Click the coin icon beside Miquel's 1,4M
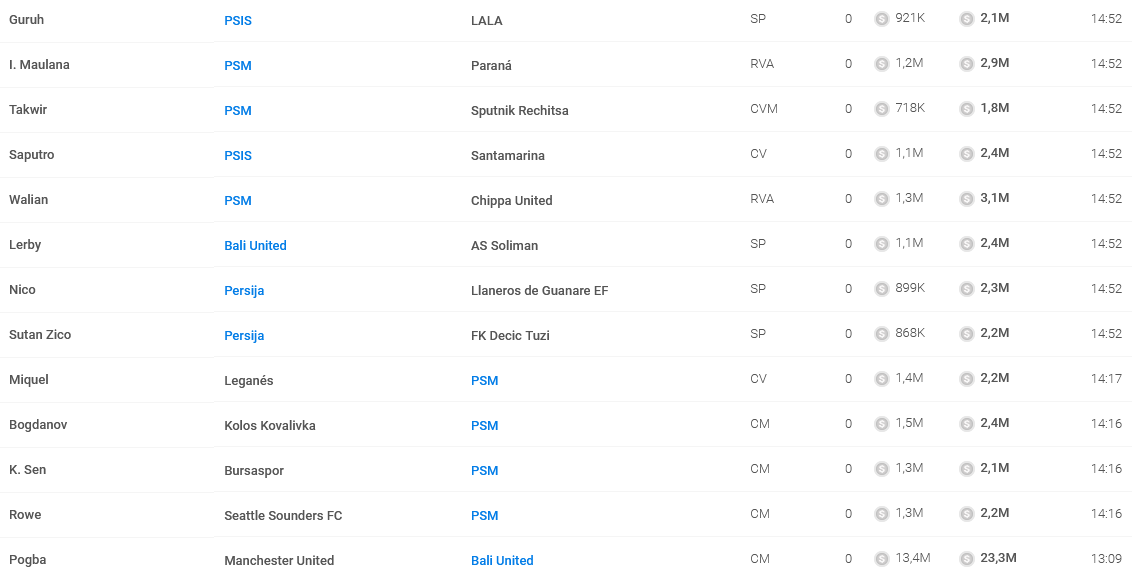The image size is (1133, 576). [x=882, y=379]
